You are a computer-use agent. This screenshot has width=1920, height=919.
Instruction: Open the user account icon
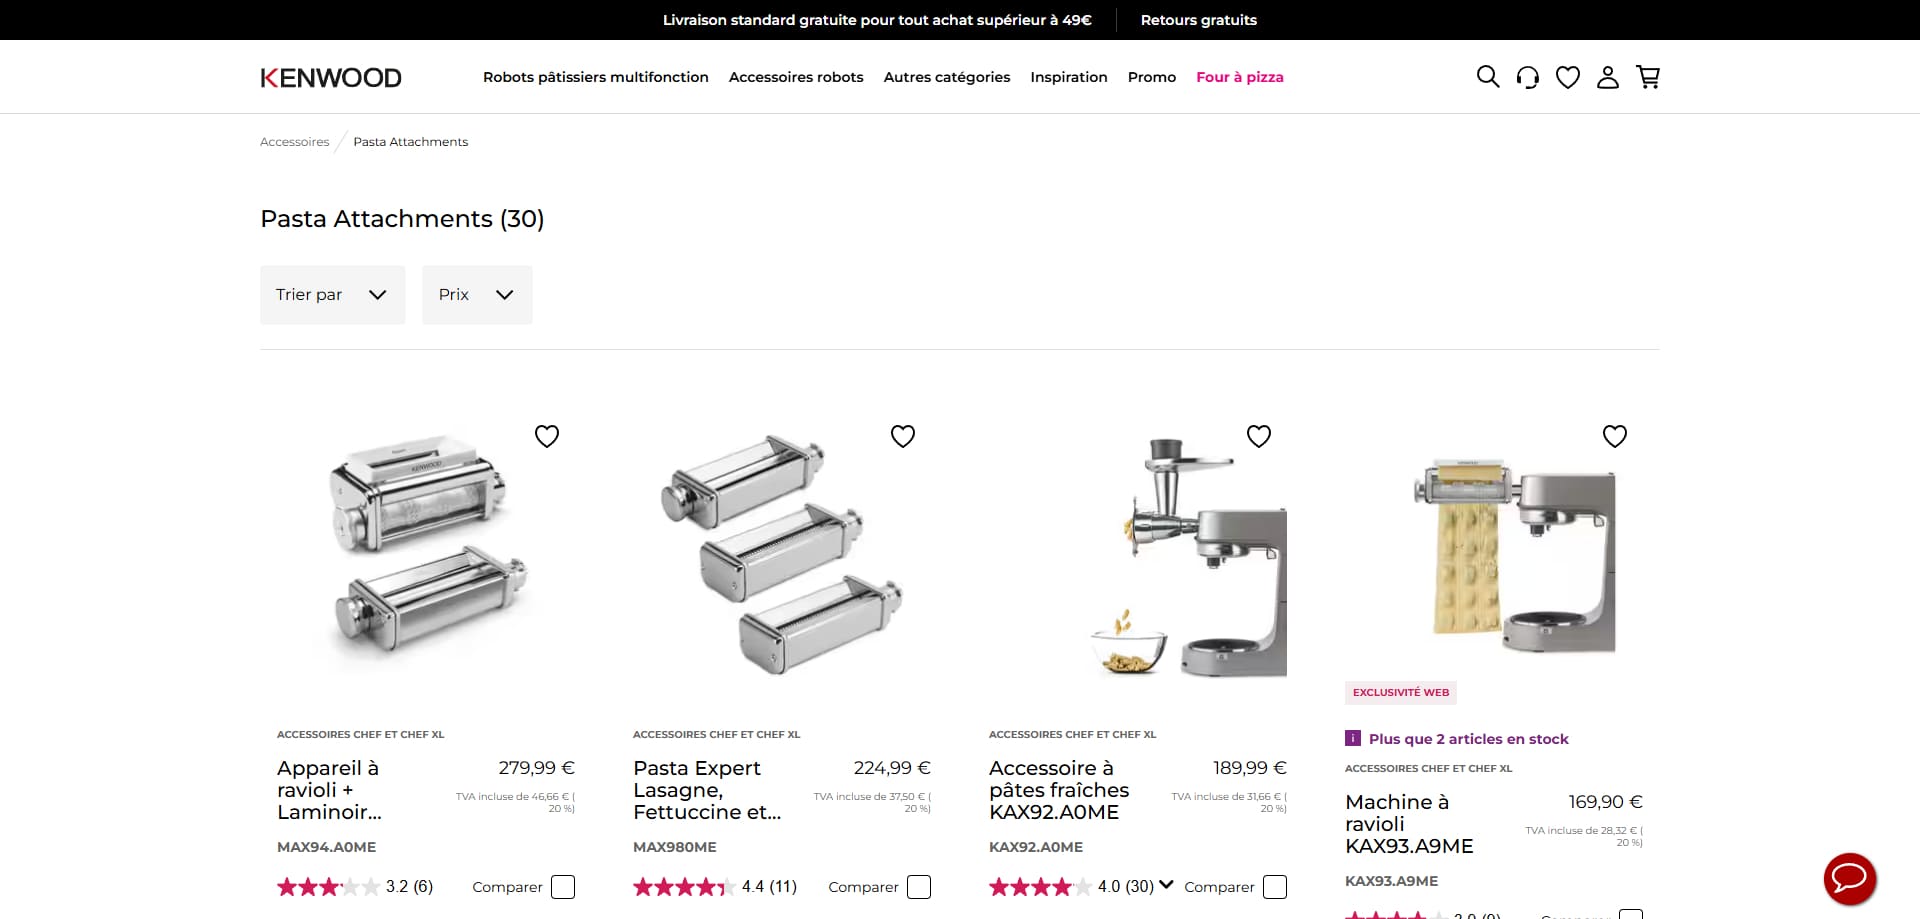pyautogui.click(x=1608, y=77)
